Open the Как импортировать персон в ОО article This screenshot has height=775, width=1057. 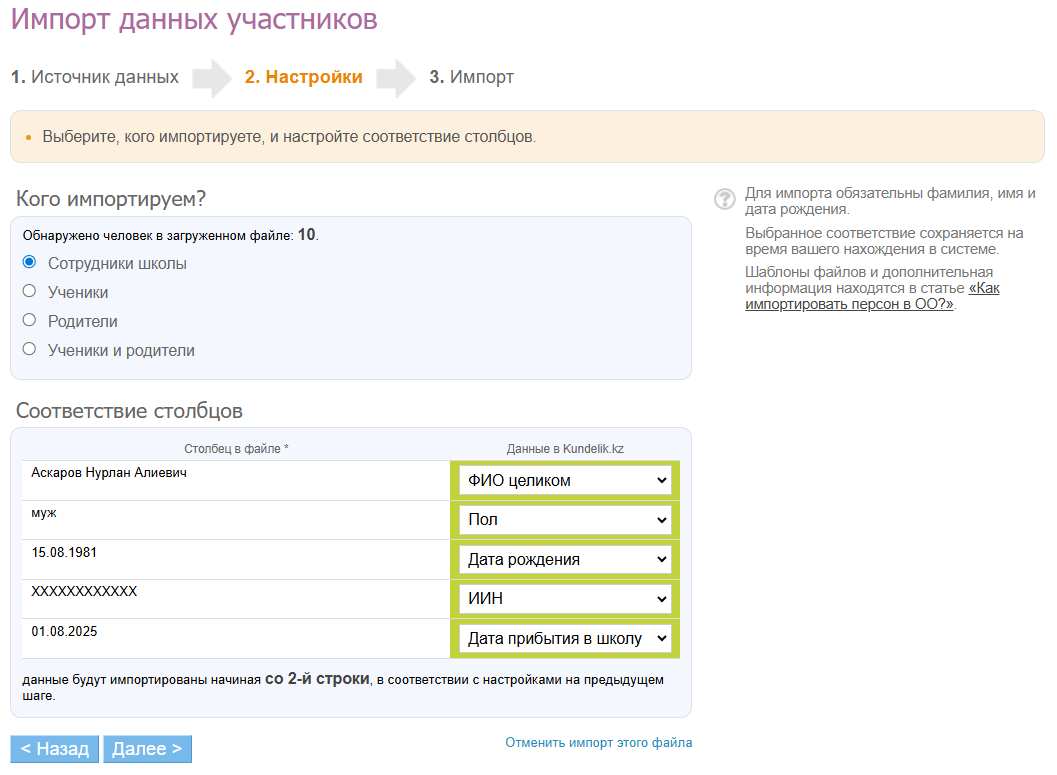[x=871, y=297]
